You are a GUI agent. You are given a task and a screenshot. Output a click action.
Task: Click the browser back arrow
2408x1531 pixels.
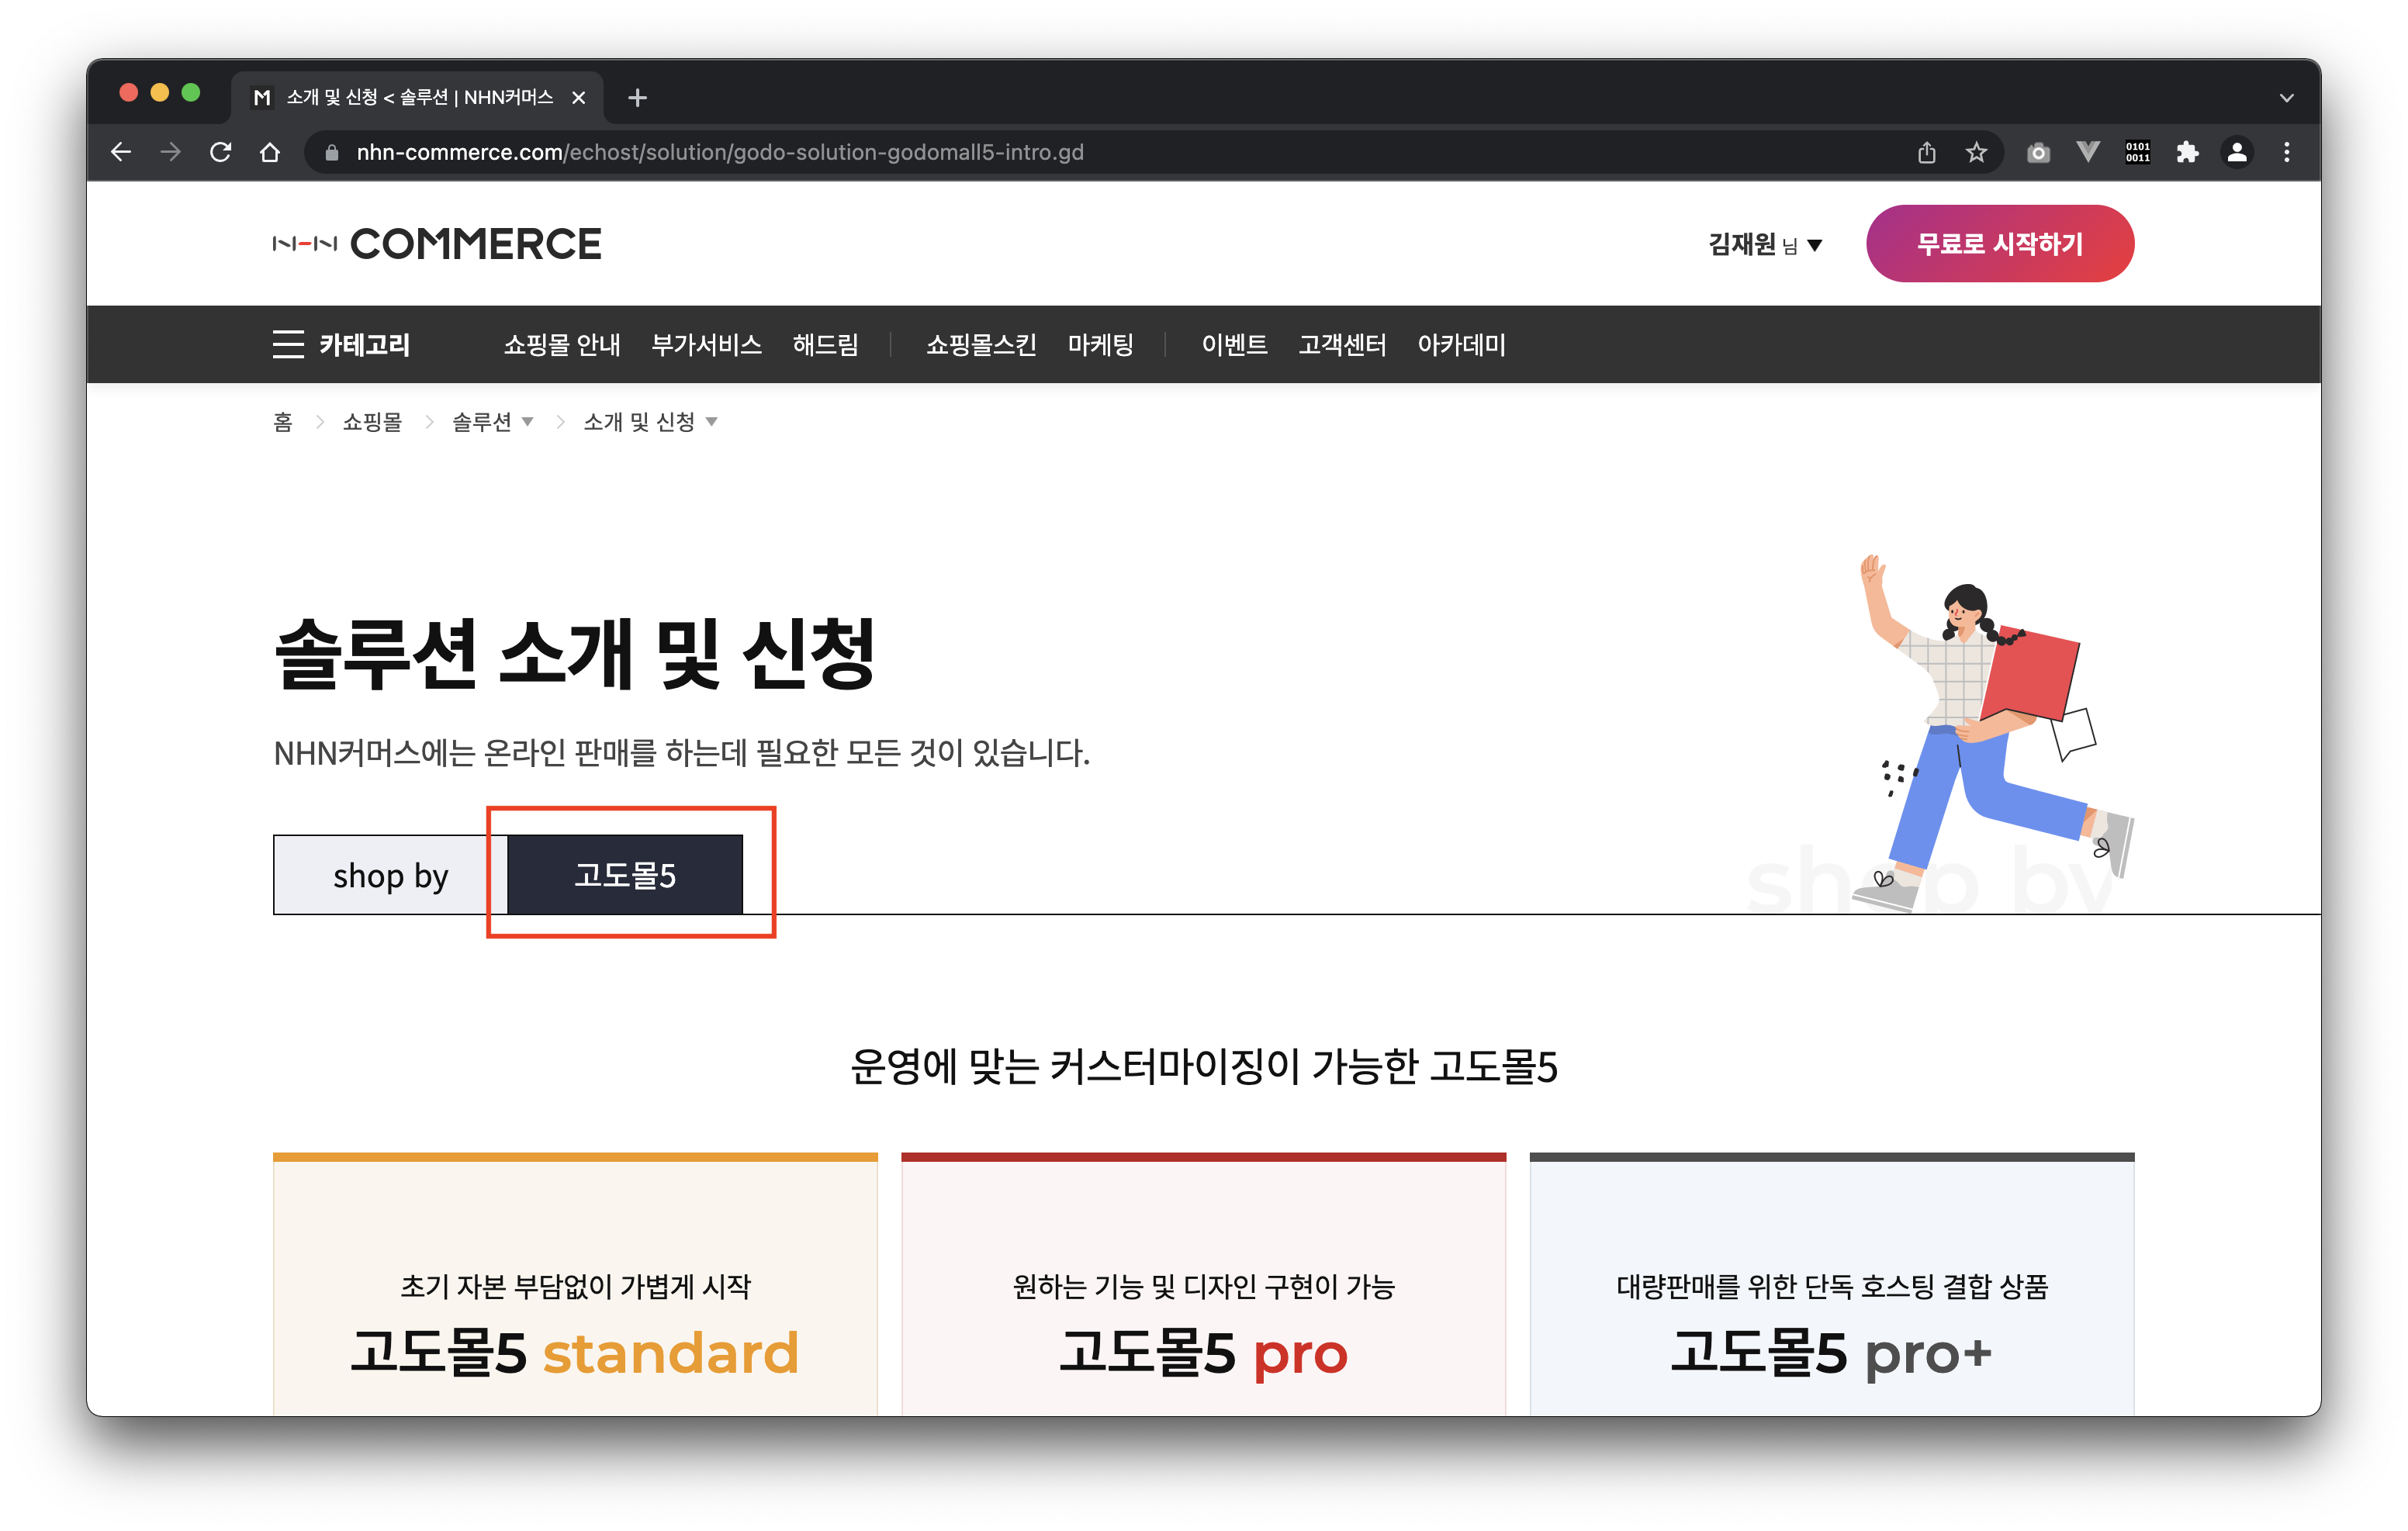(121, 152)
